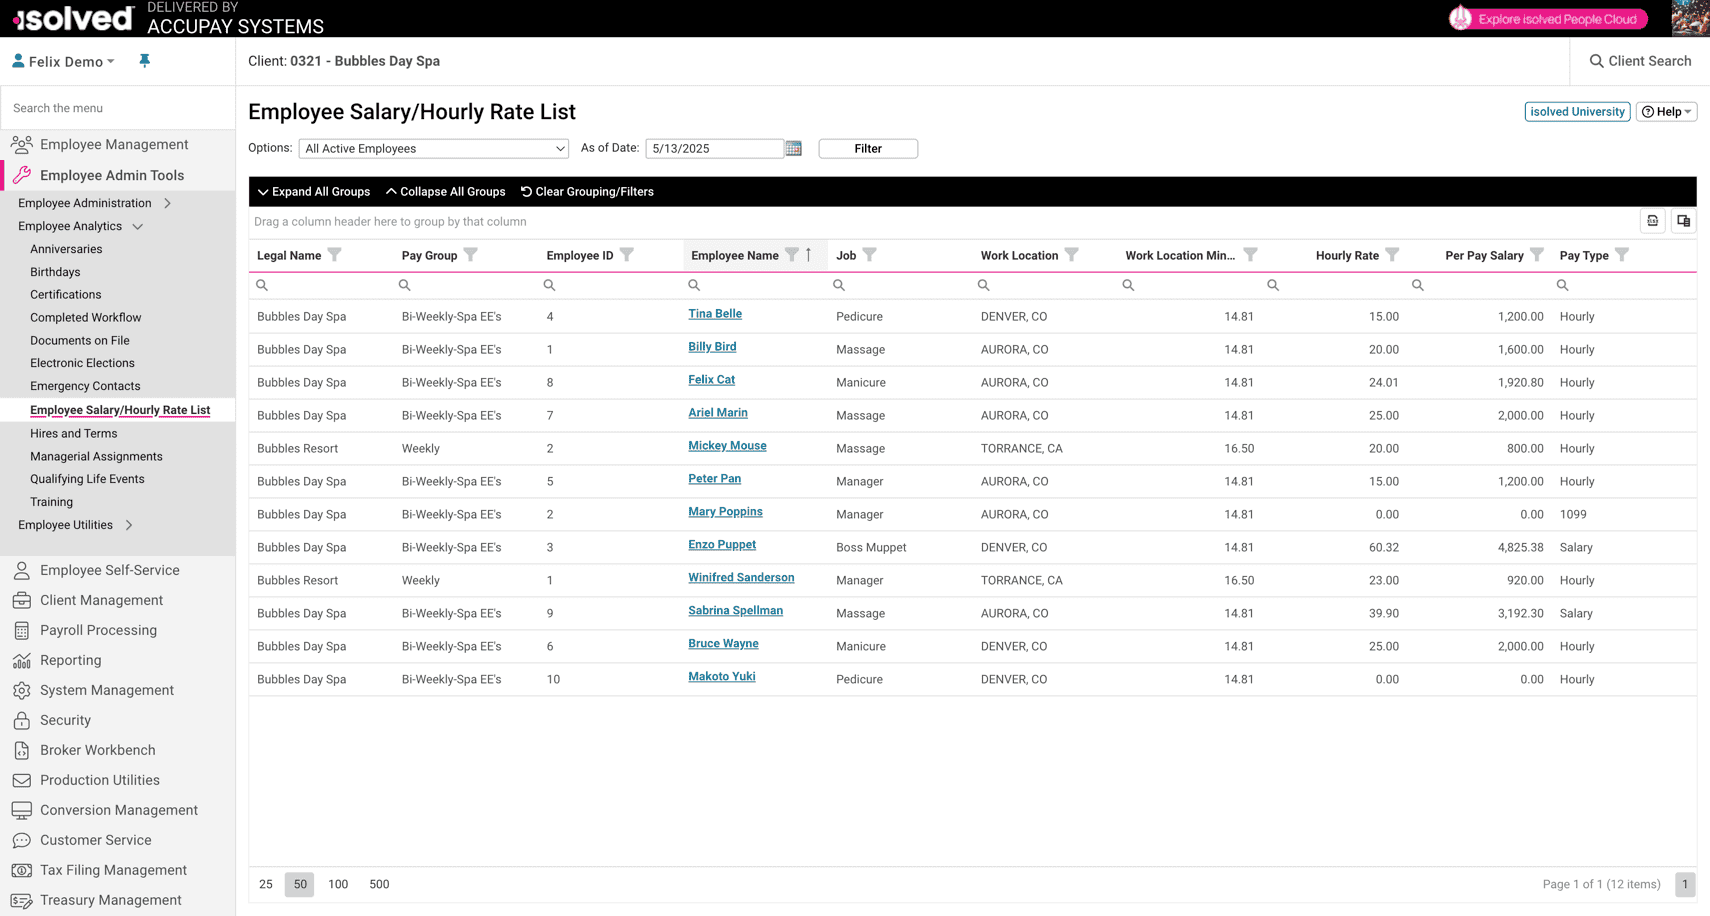1710x916 pixels.
Task: Open the Pay Type column filter icon
Action: click(x=1622, y=255)
